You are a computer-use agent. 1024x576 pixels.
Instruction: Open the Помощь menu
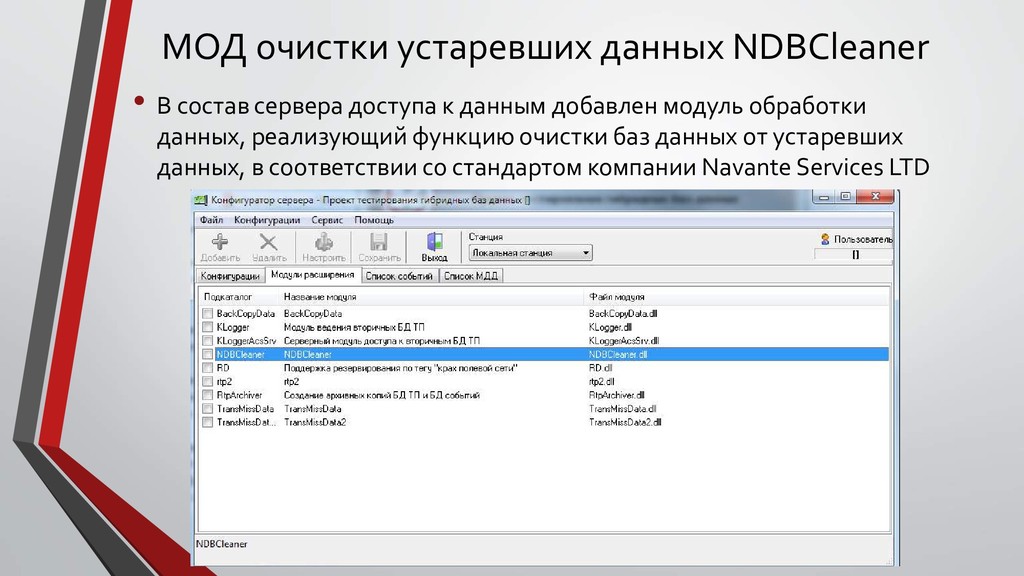pos(374,220)
